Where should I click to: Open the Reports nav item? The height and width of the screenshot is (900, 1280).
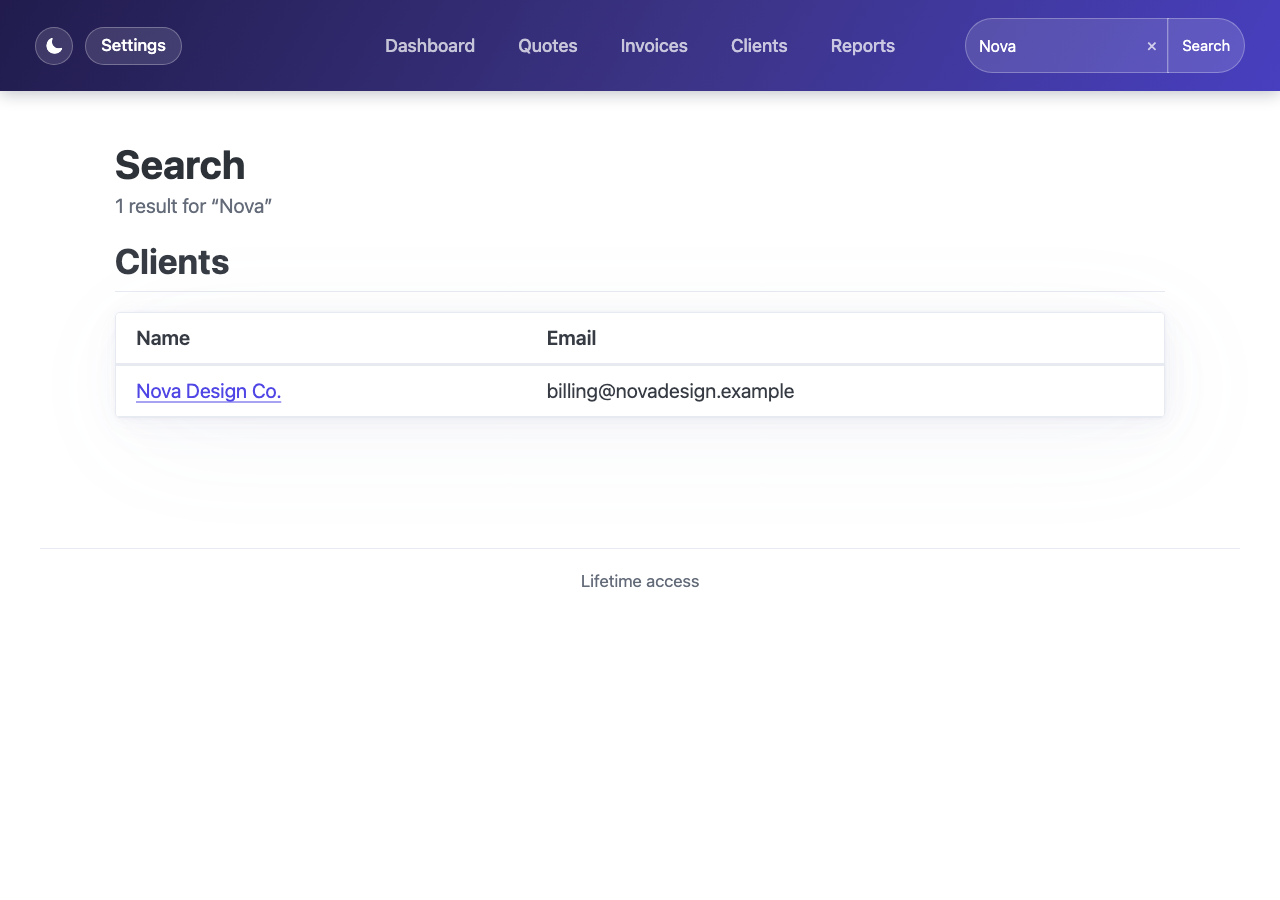coord(863,46)
